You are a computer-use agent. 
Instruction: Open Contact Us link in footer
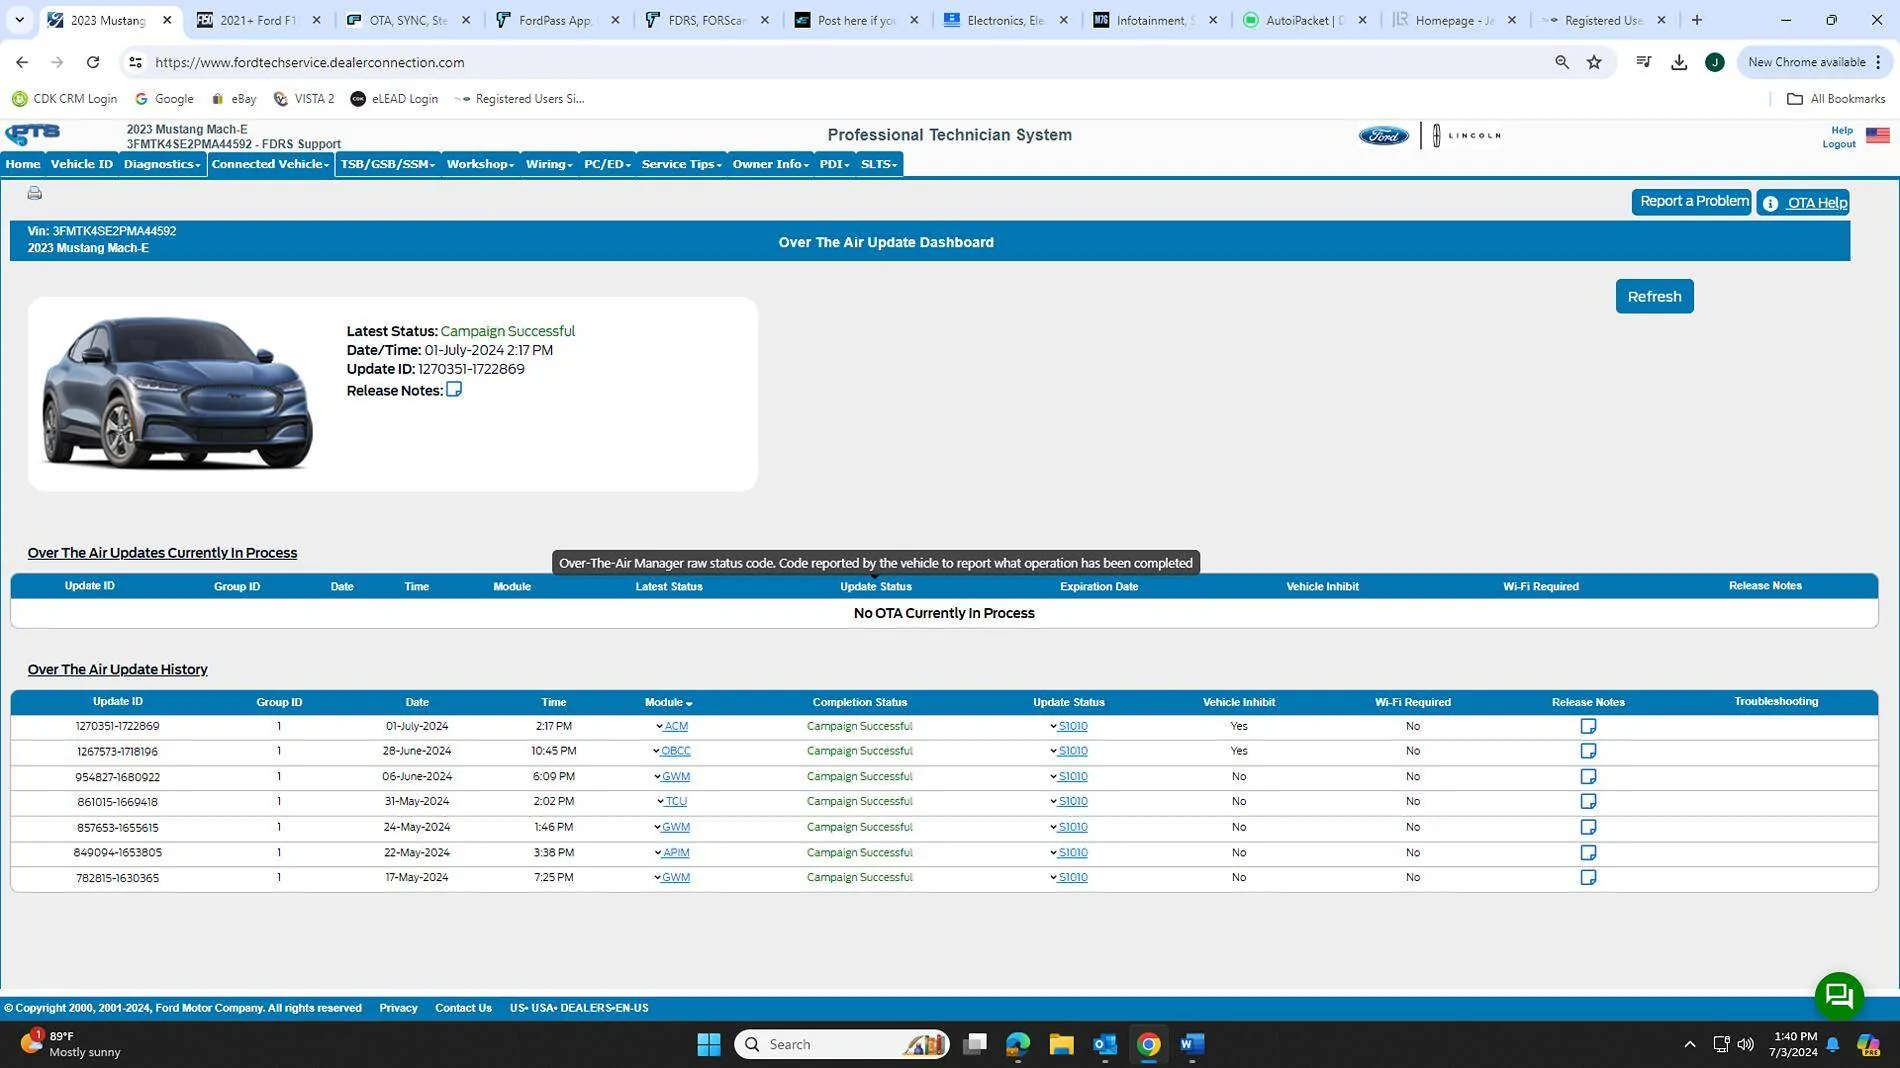click(x=463, y=1008)
